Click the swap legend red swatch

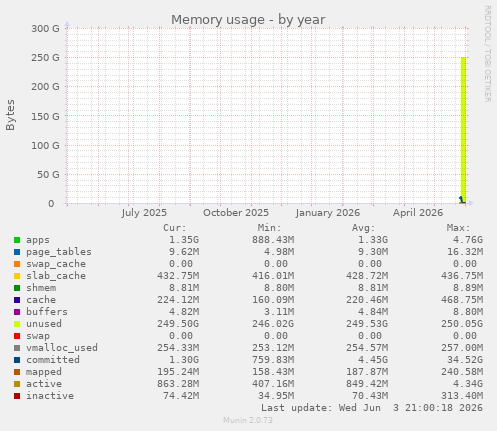click(x=17, y=336)
